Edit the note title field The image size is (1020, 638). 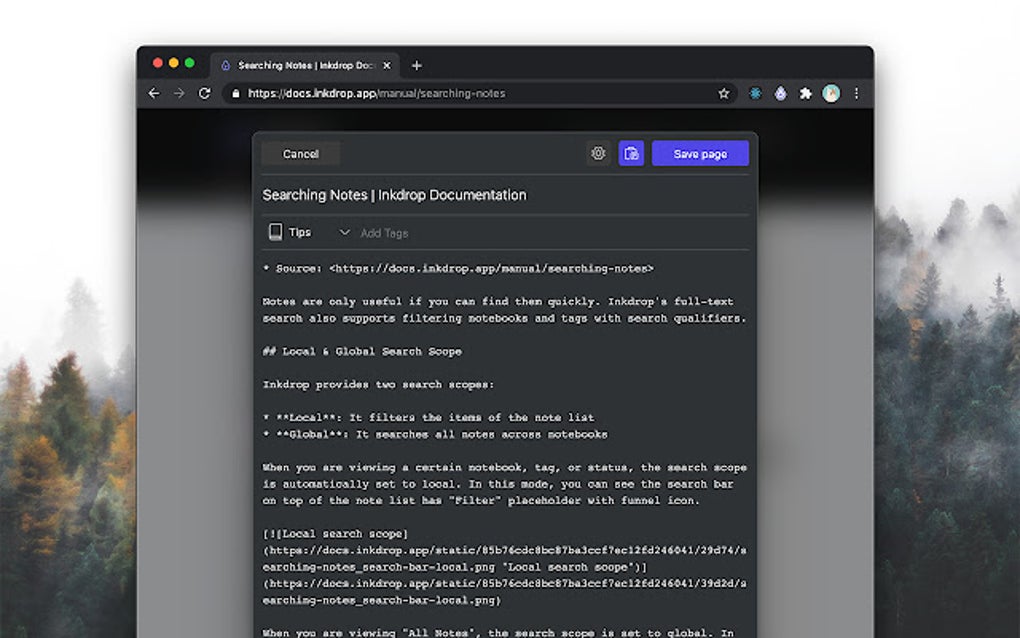[394, 194]
